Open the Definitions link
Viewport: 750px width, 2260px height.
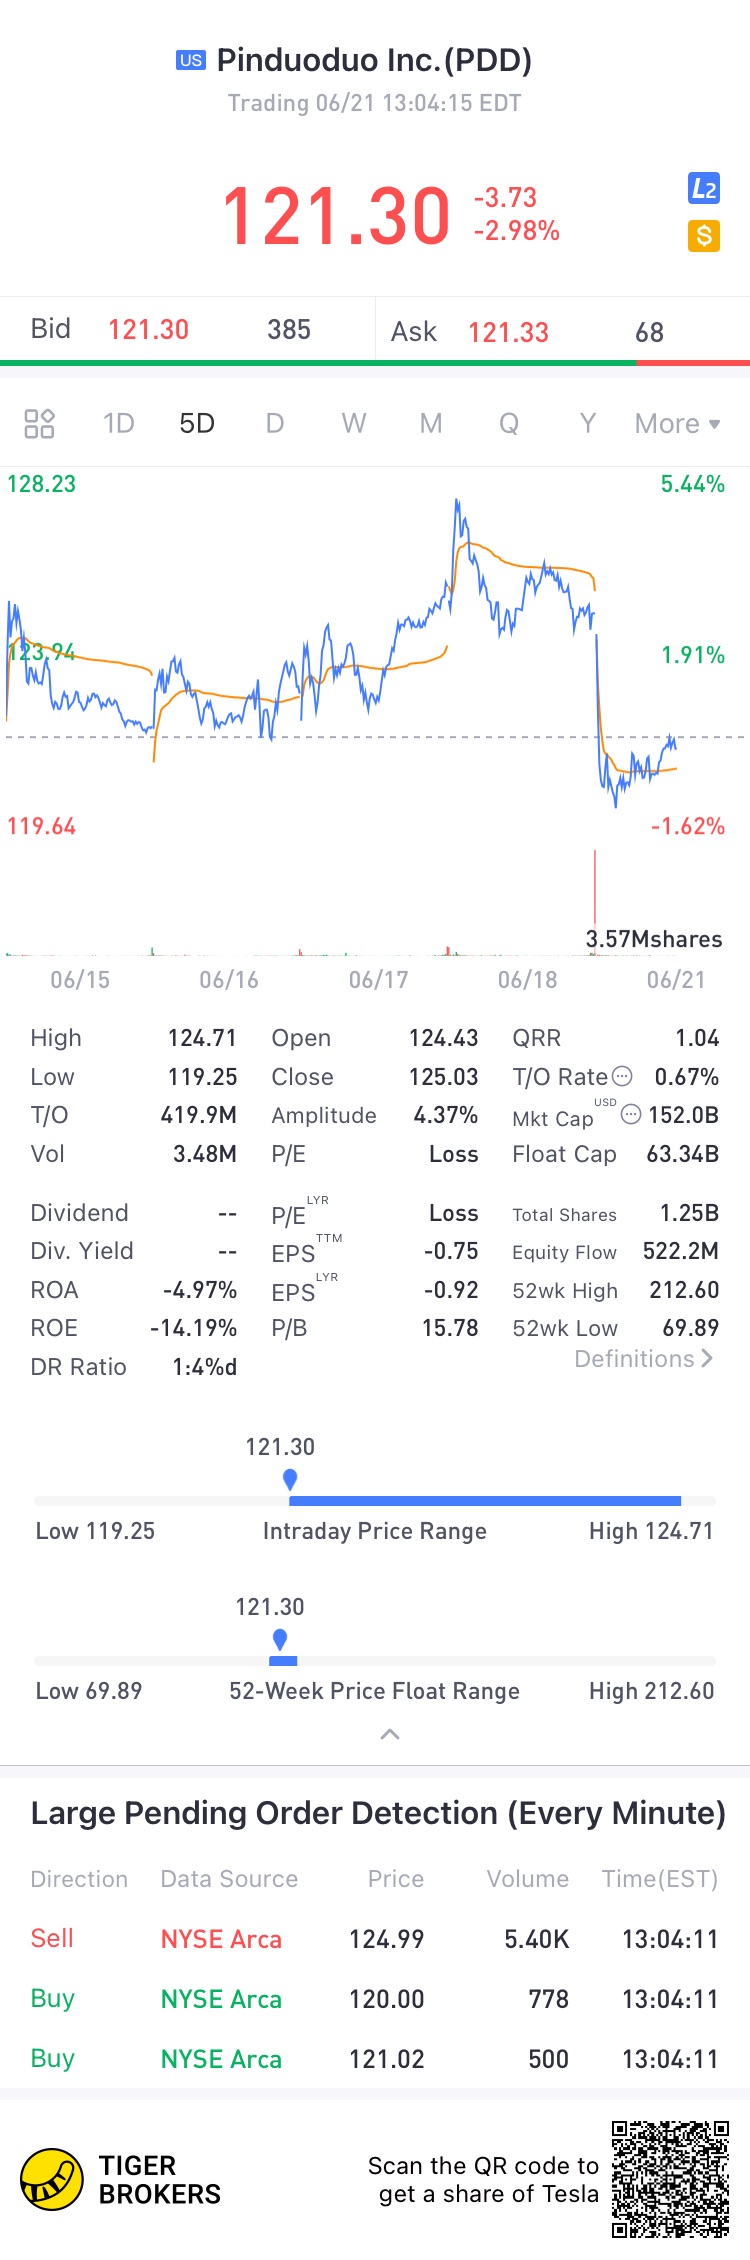[643, 1359]
